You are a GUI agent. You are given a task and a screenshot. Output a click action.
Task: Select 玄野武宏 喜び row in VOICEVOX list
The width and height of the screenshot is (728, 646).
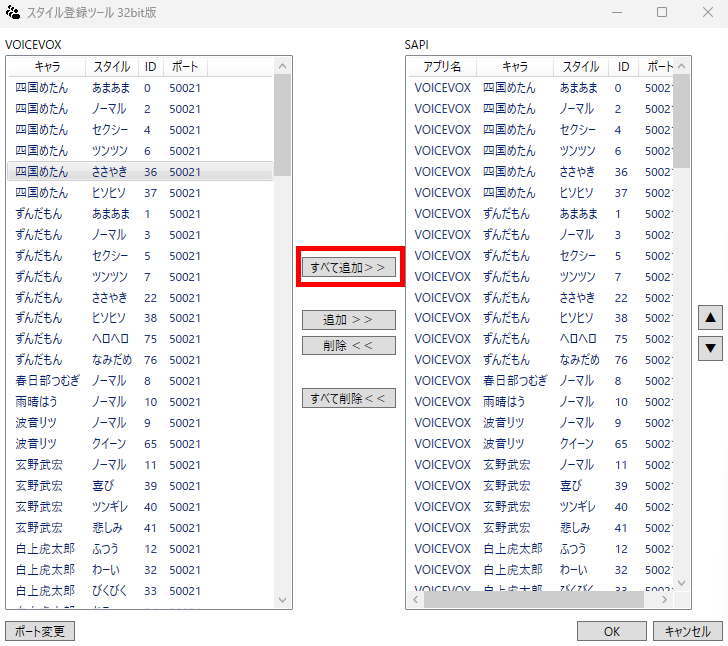point(141,486)
